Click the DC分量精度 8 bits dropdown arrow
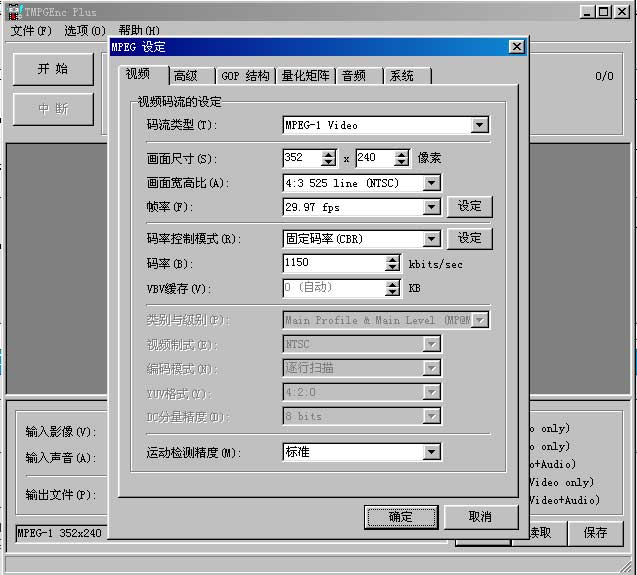This screenshot has height=575, width=637. pos(431,416)
